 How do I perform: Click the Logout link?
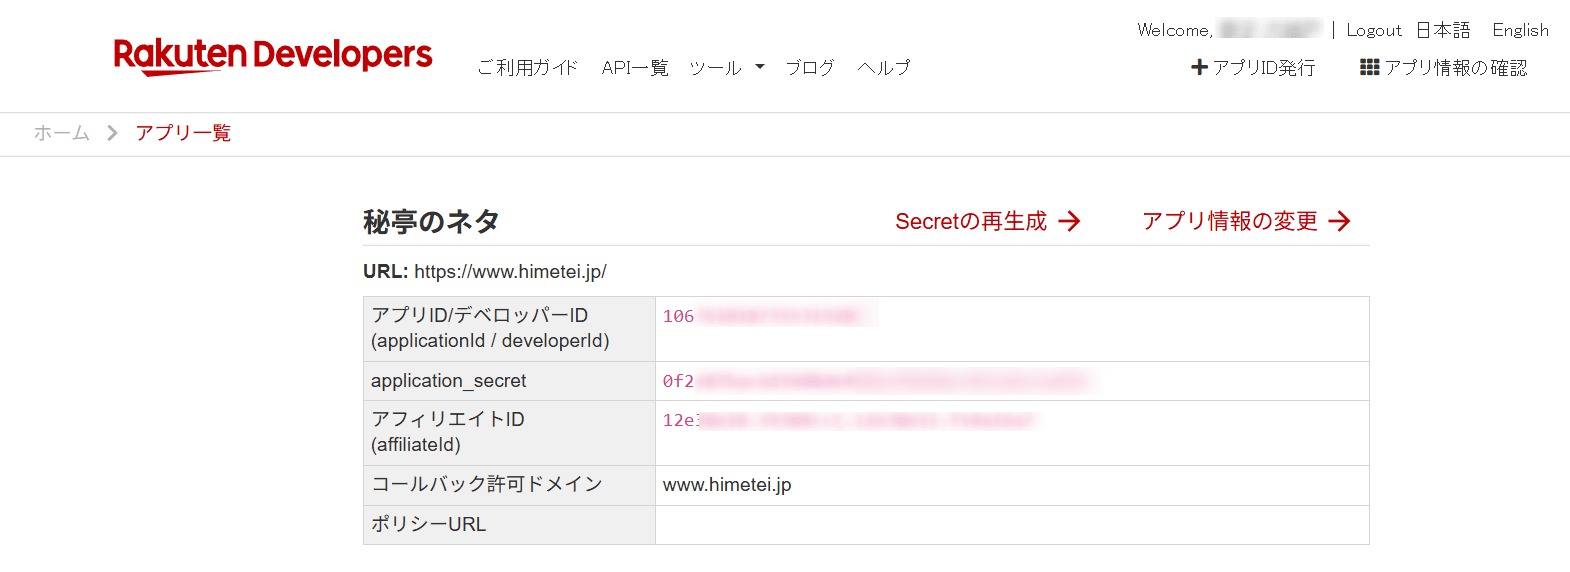[x=1373, y=30]
